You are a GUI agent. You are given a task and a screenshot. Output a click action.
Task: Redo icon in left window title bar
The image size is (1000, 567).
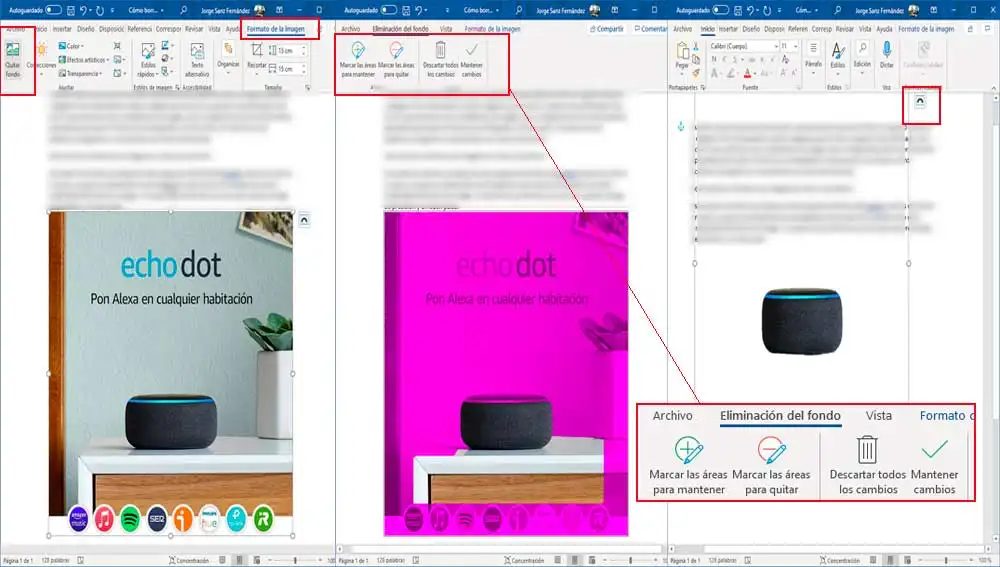100,10
